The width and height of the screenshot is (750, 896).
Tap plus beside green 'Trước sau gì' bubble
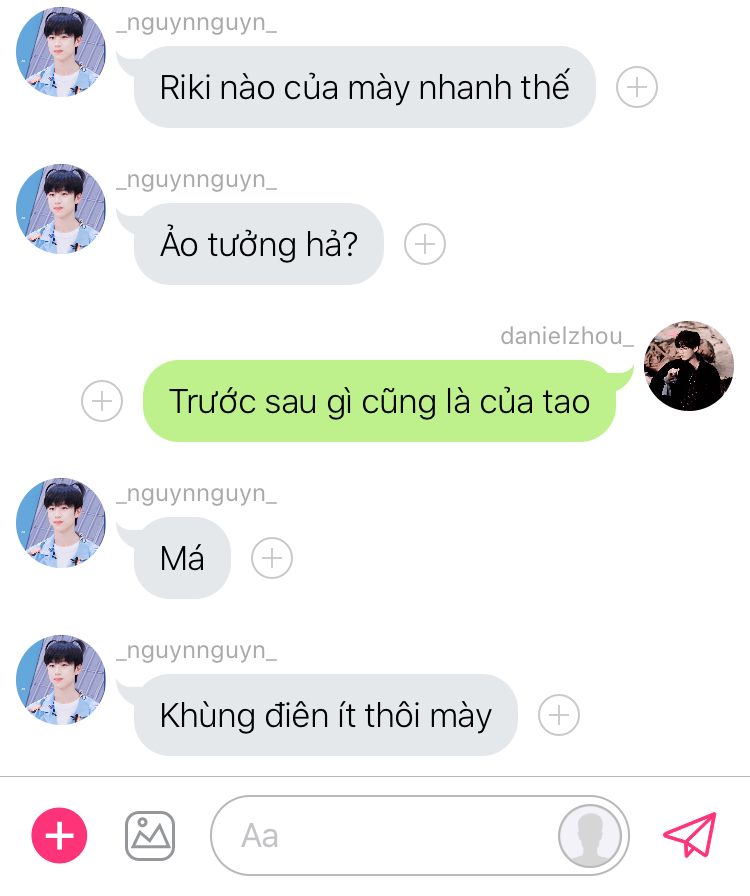point(102,401)
